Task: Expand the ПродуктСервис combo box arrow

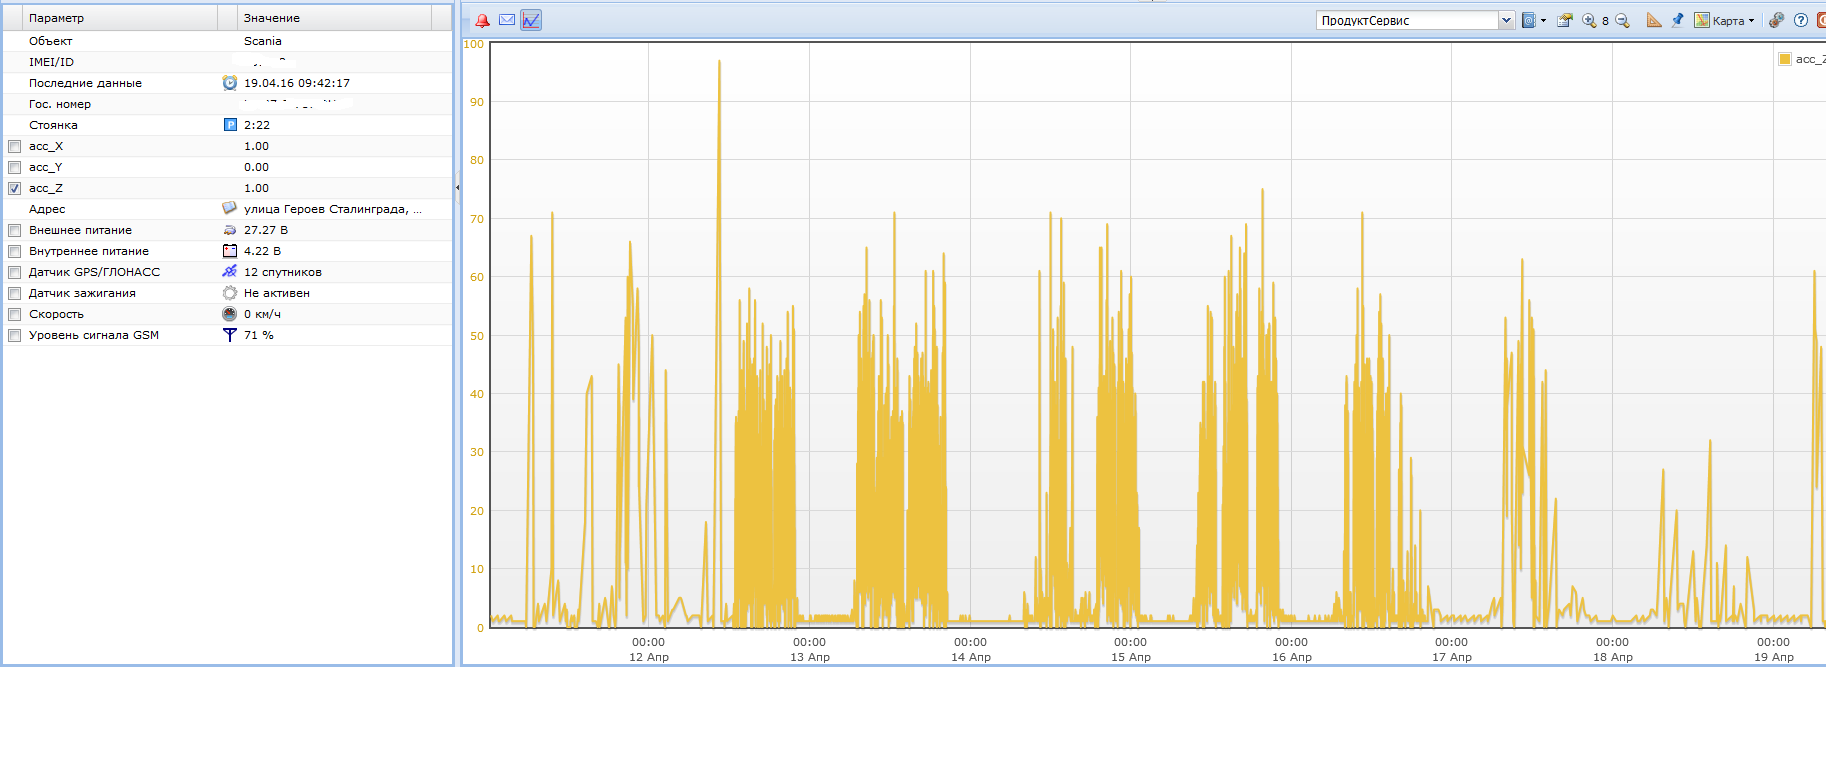Action: coord(1506,20)
